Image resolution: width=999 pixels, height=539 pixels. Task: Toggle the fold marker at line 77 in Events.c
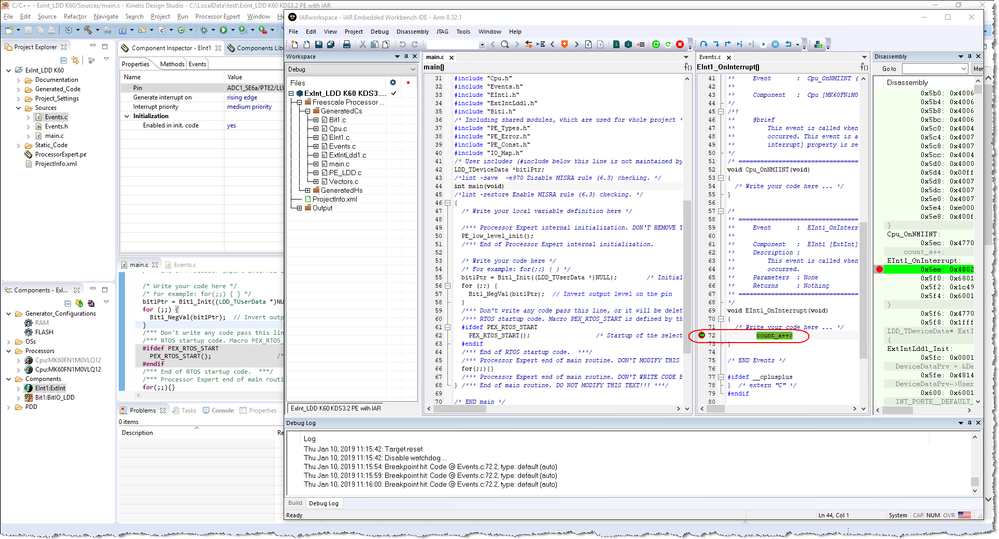[x=721, y=377]
